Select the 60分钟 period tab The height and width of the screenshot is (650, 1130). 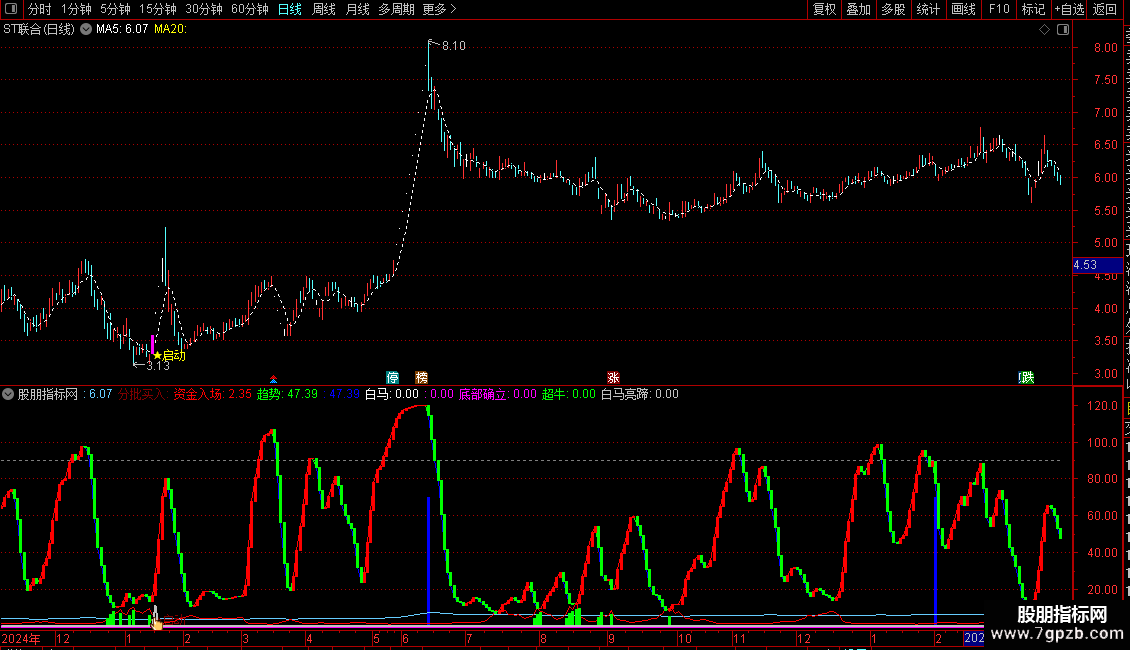tap(250, 9)
